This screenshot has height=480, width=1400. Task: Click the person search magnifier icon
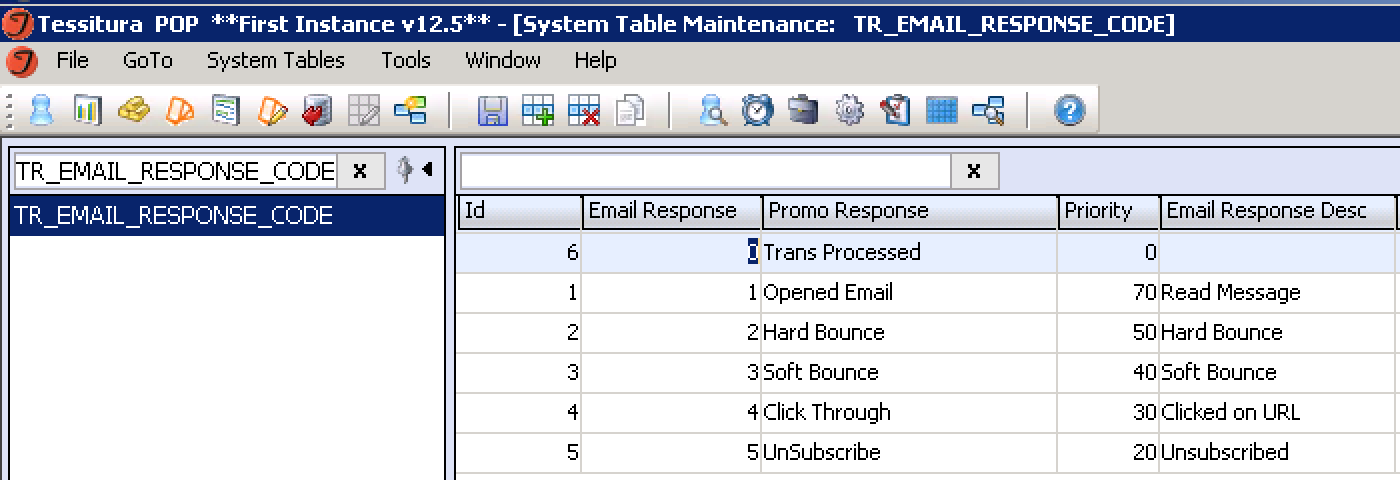click(x=713, y=110)
